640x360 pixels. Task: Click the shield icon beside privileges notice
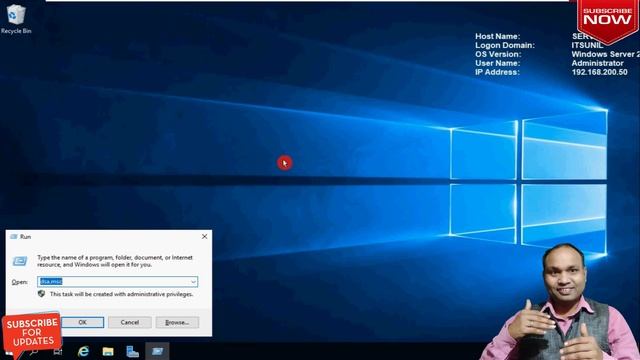pos(41,293)
